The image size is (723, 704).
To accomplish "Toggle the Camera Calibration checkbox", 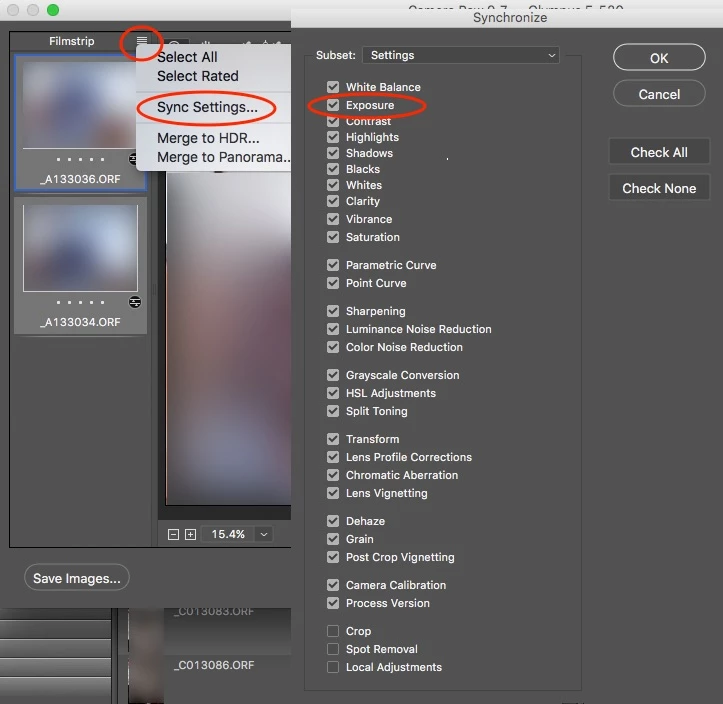I will click(x=333, y=586).
